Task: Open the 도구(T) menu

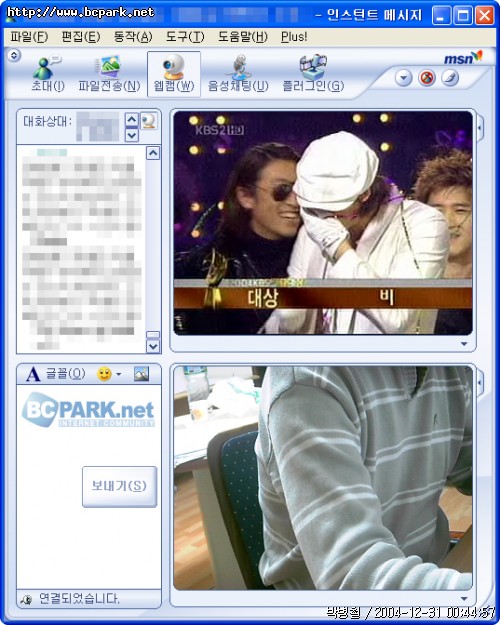Action: (x=185, y=37)
